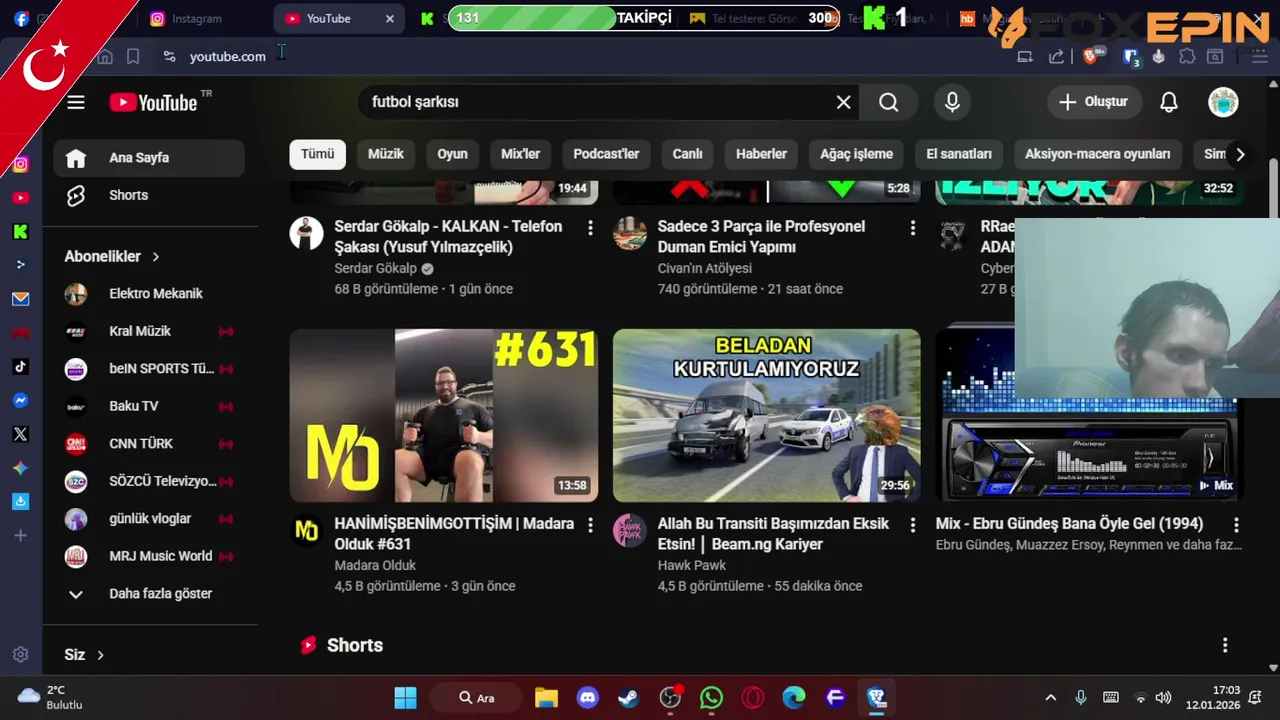Open options for Beam.ng Kariyer video
1280x720 pixels.
[x=912, y=525]
